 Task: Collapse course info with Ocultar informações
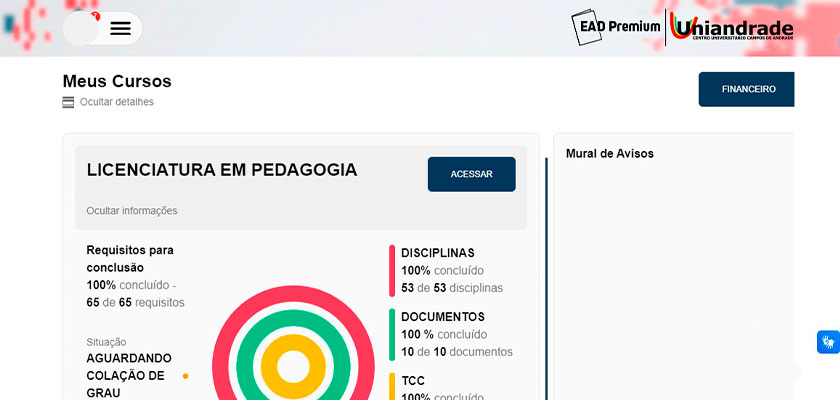point(132,211)
